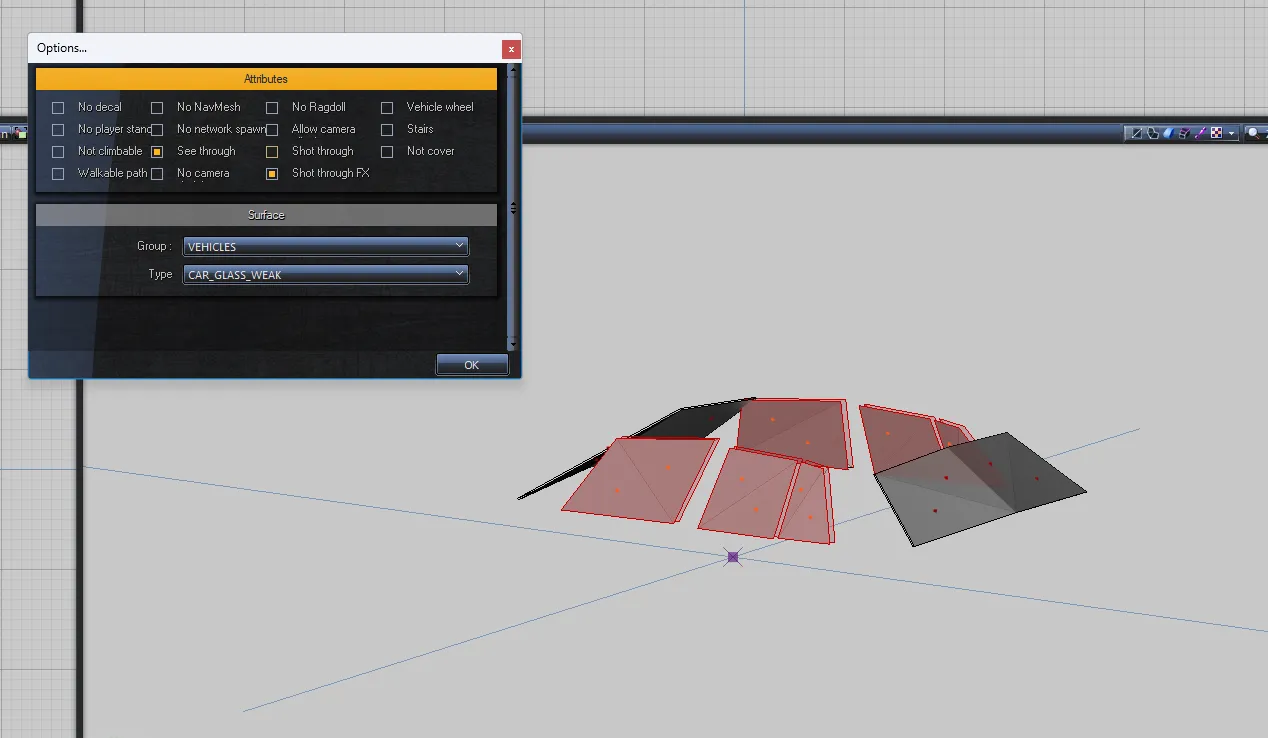This screenshot has width=1268, height=738.
Task: Enable the No decal checkbox
Action: click(x=58, y=108)
